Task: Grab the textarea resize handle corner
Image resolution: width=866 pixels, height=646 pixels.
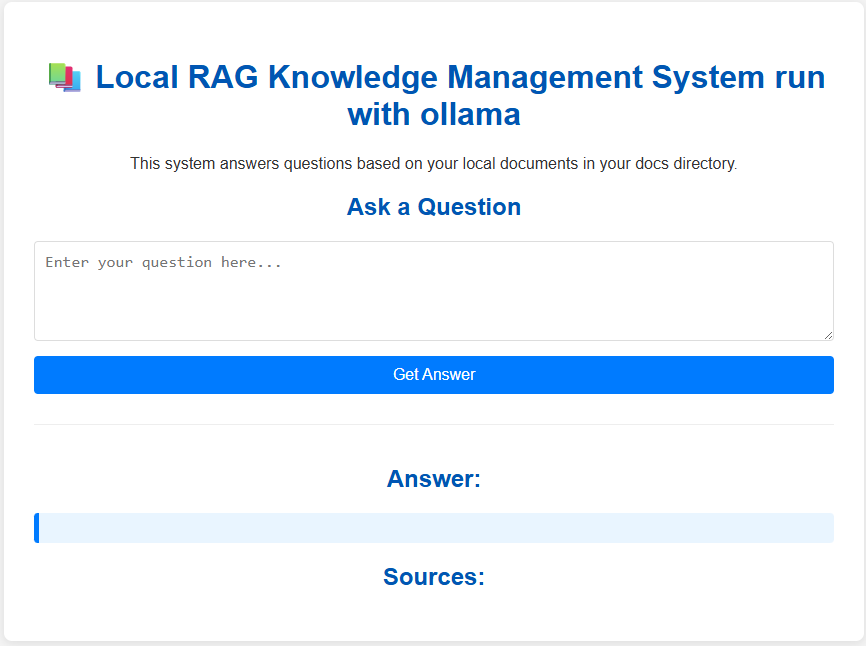Action: tap(828, 335)
